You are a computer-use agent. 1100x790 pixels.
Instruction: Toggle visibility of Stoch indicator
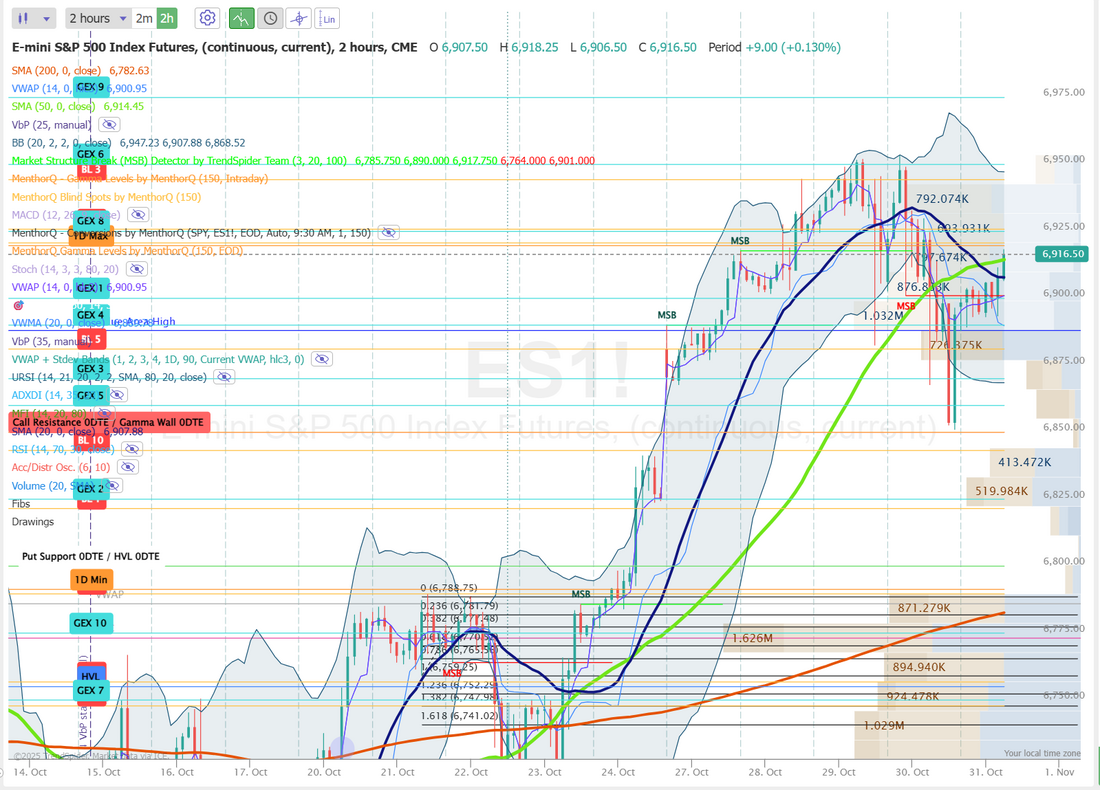coord(136,269)
